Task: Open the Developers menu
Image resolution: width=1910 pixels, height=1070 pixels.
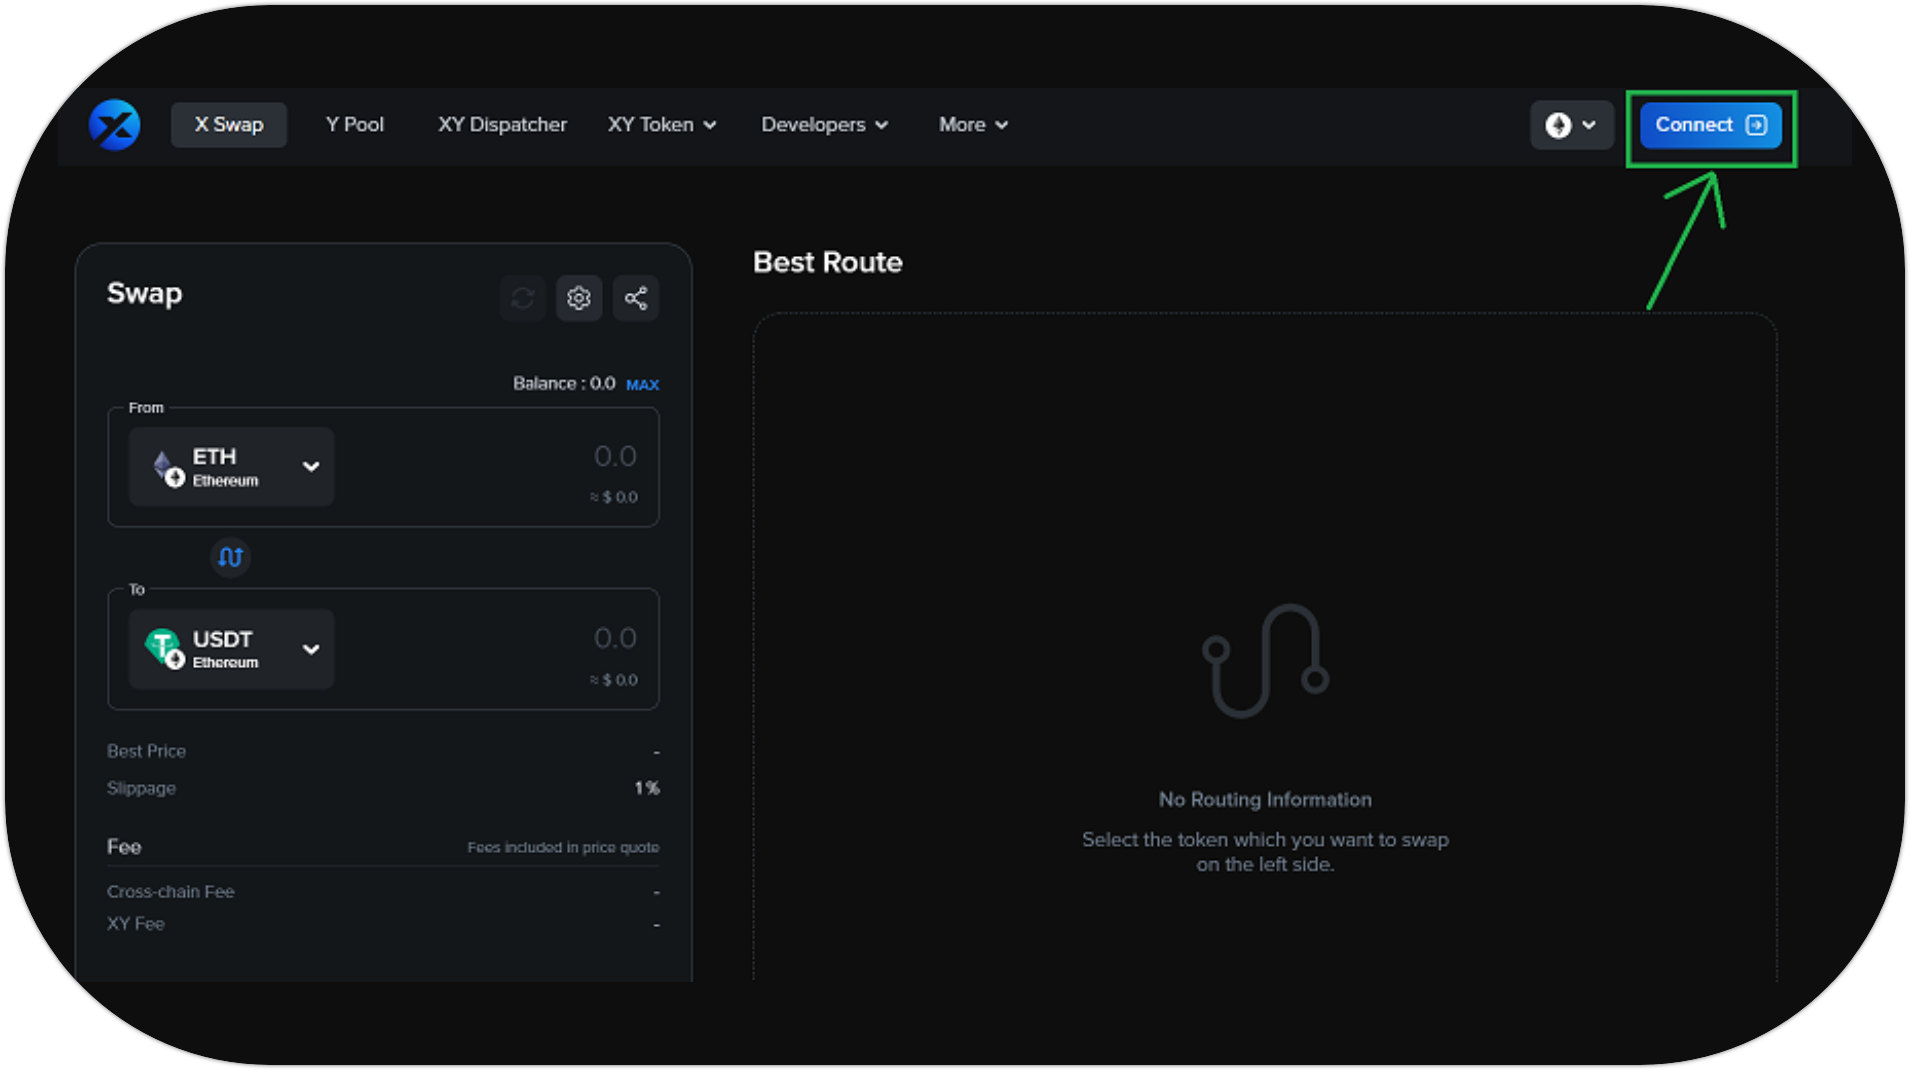Action: (x=824, y=125)
